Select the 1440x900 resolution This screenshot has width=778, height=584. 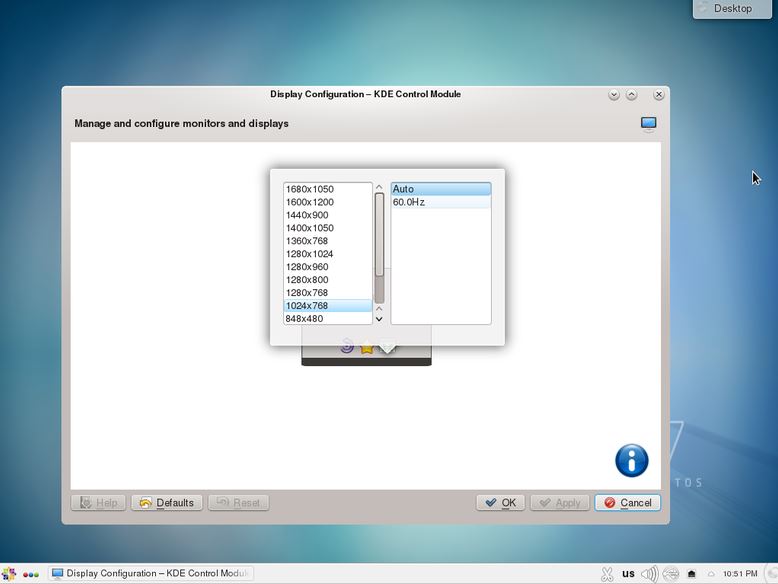pyautogui.click(x=327, y=215)
